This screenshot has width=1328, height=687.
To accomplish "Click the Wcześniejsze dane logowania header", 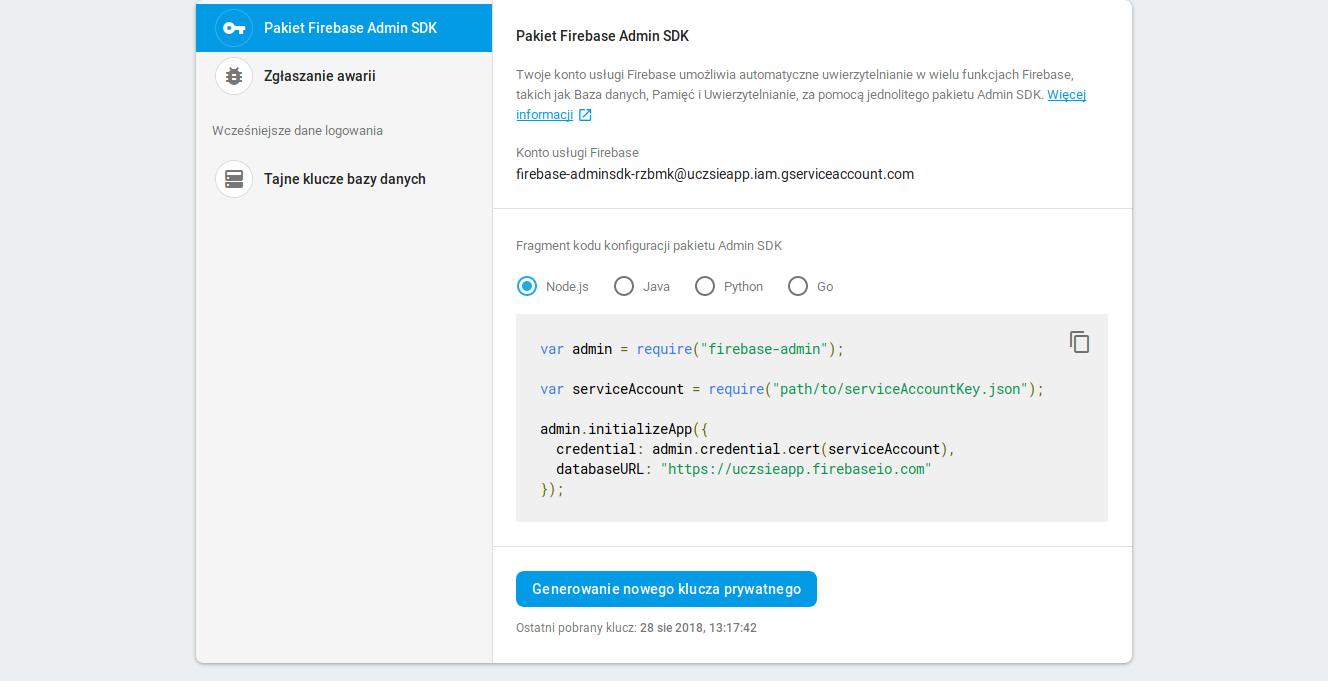I will click(x=297, y=131).
